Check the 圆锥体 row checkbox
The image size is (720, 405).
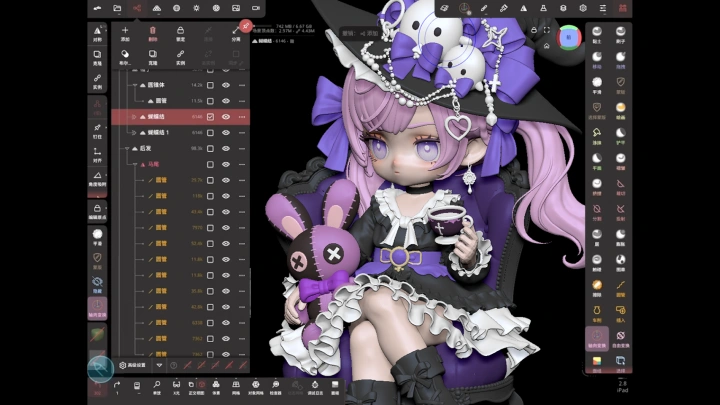pos(210,85)
